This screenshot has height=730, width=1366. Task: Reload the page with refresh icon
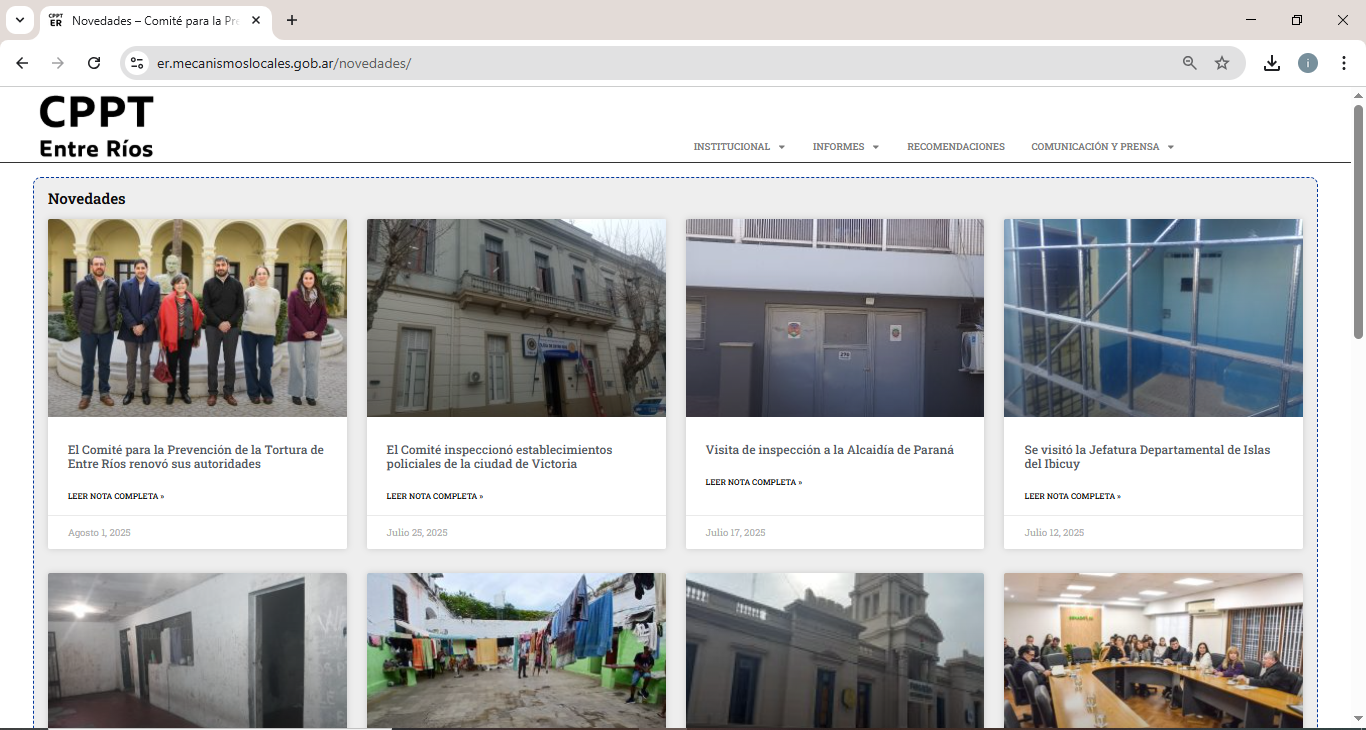click(x=94, y=63)
